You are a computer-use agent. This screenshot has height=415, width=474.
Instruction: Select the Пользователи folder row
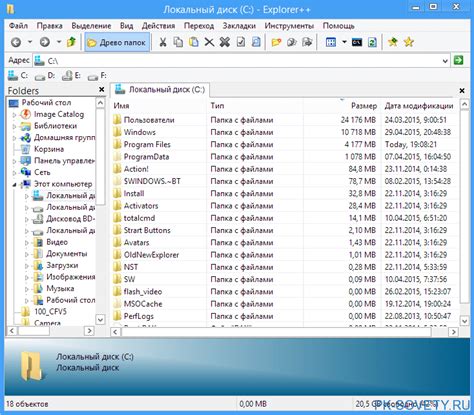pyautogui.click(x=285, y=120)
